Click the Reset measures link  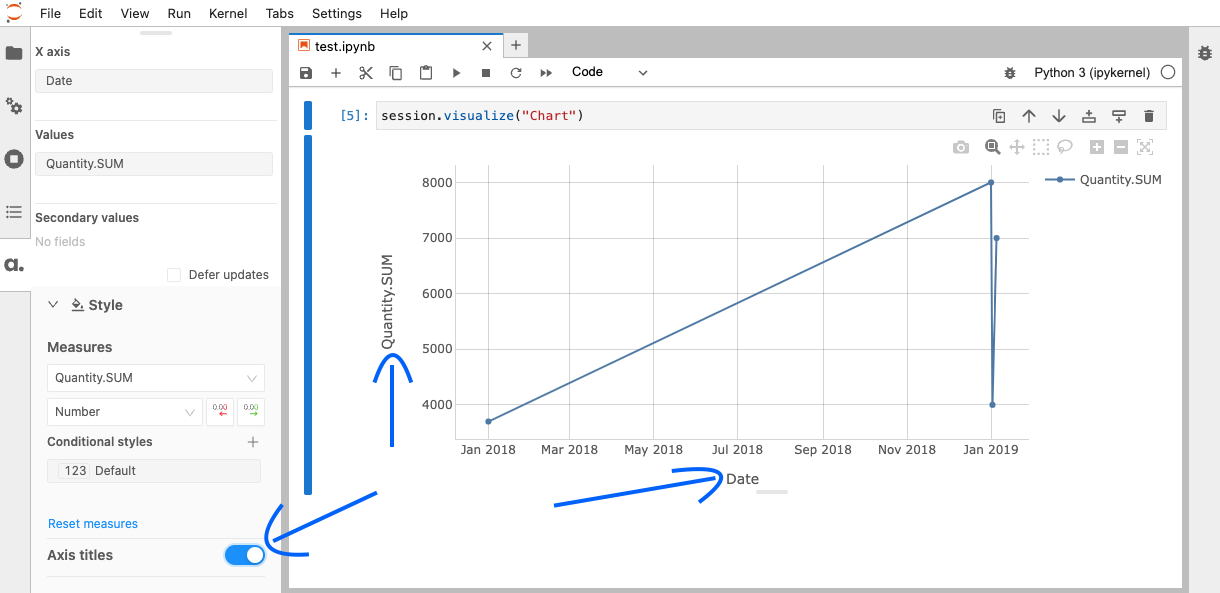point(93,524)
